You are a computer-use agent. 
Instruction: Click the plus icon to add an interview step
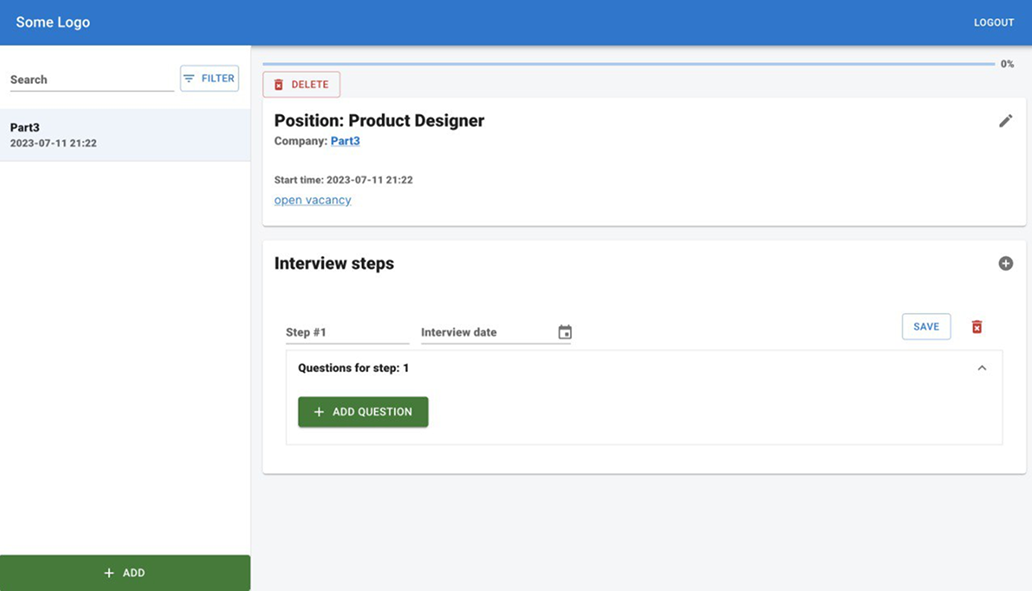(1006, 263)
